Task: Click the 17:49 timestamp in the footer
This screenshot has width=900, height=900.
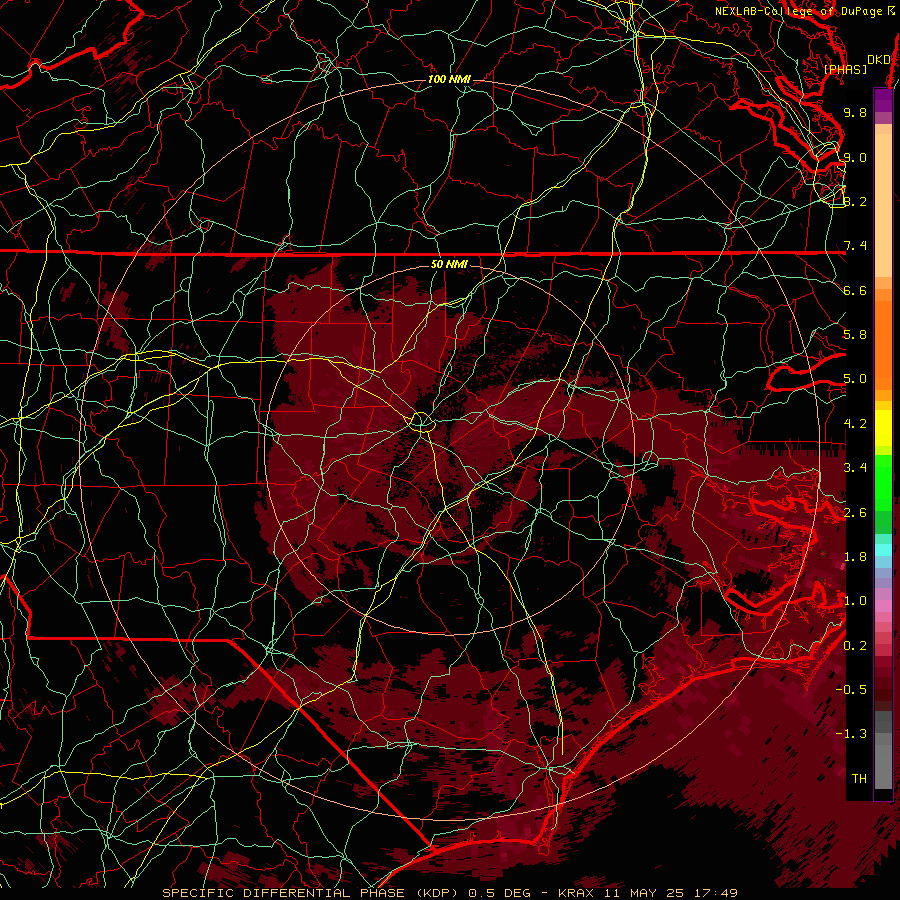Action: 717,893
